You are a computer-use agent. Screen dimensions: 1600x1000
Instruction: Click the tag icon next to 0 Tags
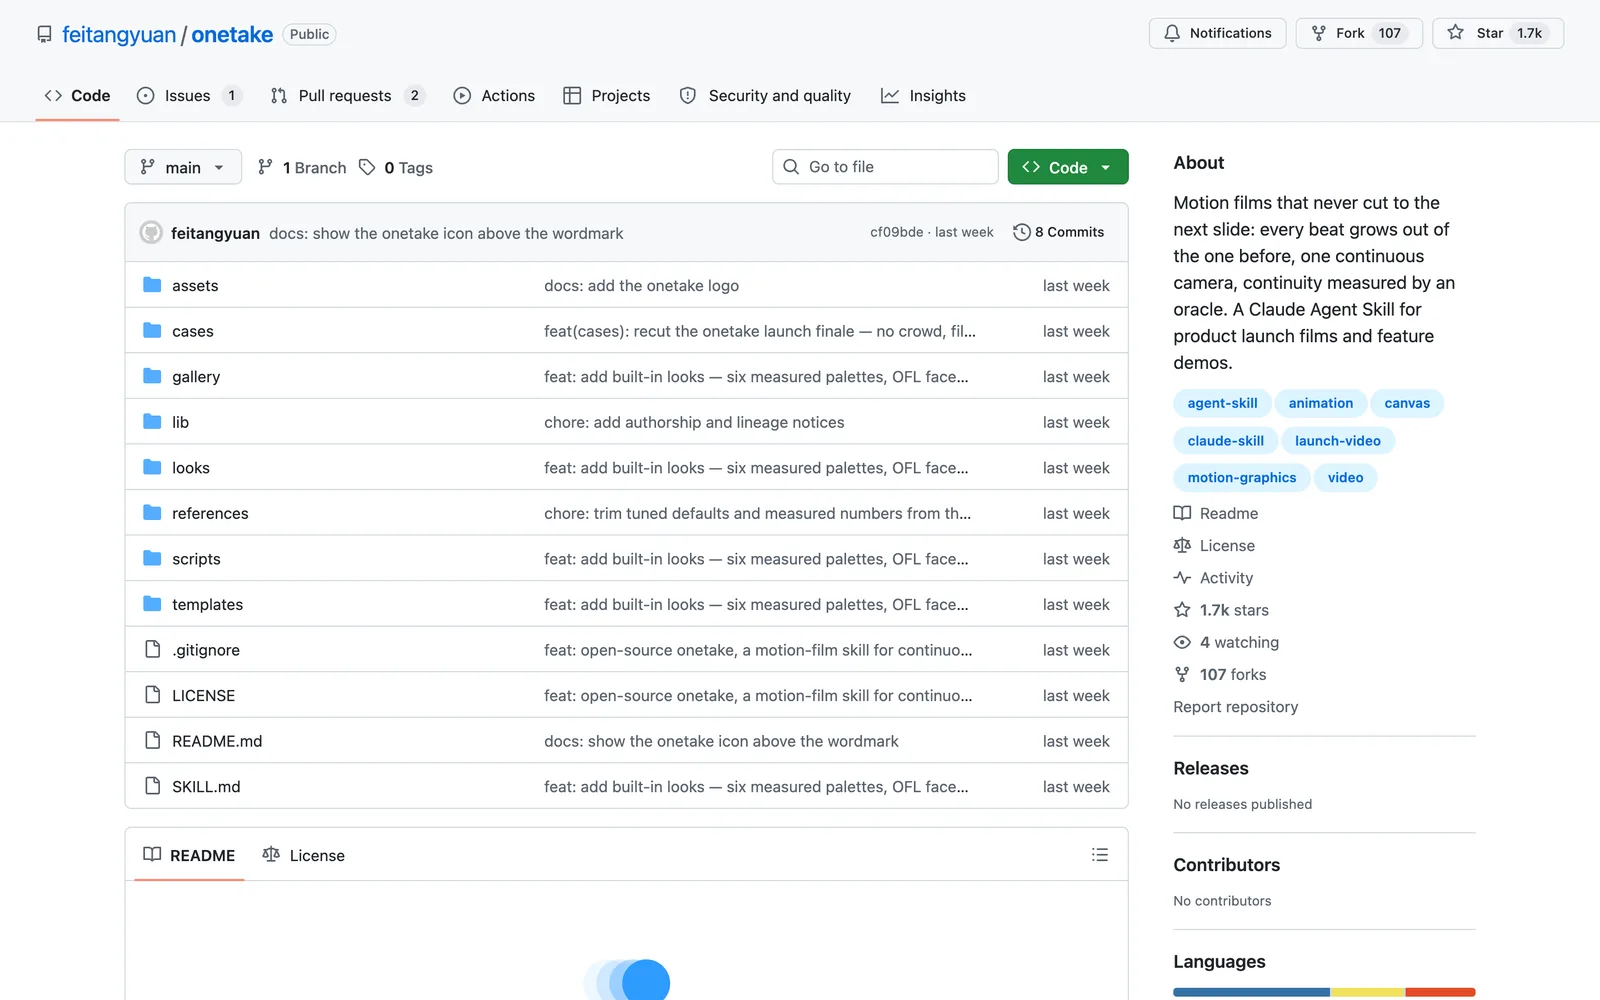[367, 167]
